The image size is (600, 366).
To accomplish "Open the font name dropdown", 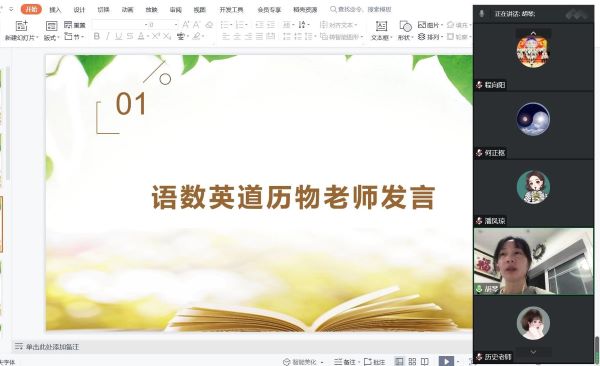I will tap(120, 25).
